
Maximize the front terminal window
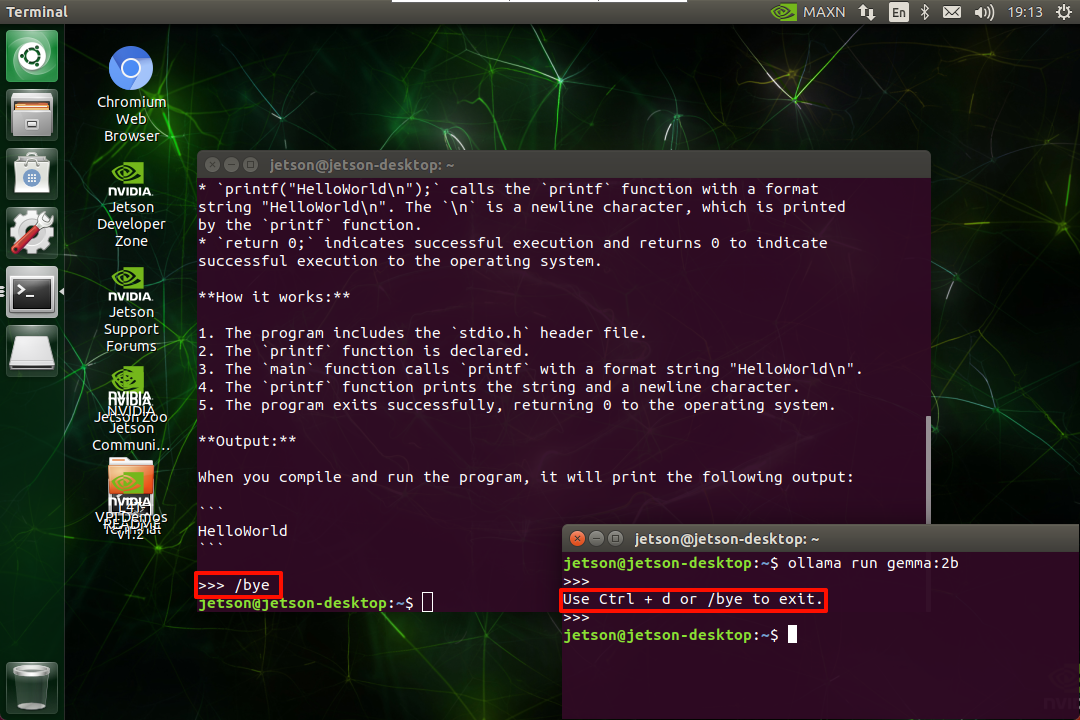point(616,538)
